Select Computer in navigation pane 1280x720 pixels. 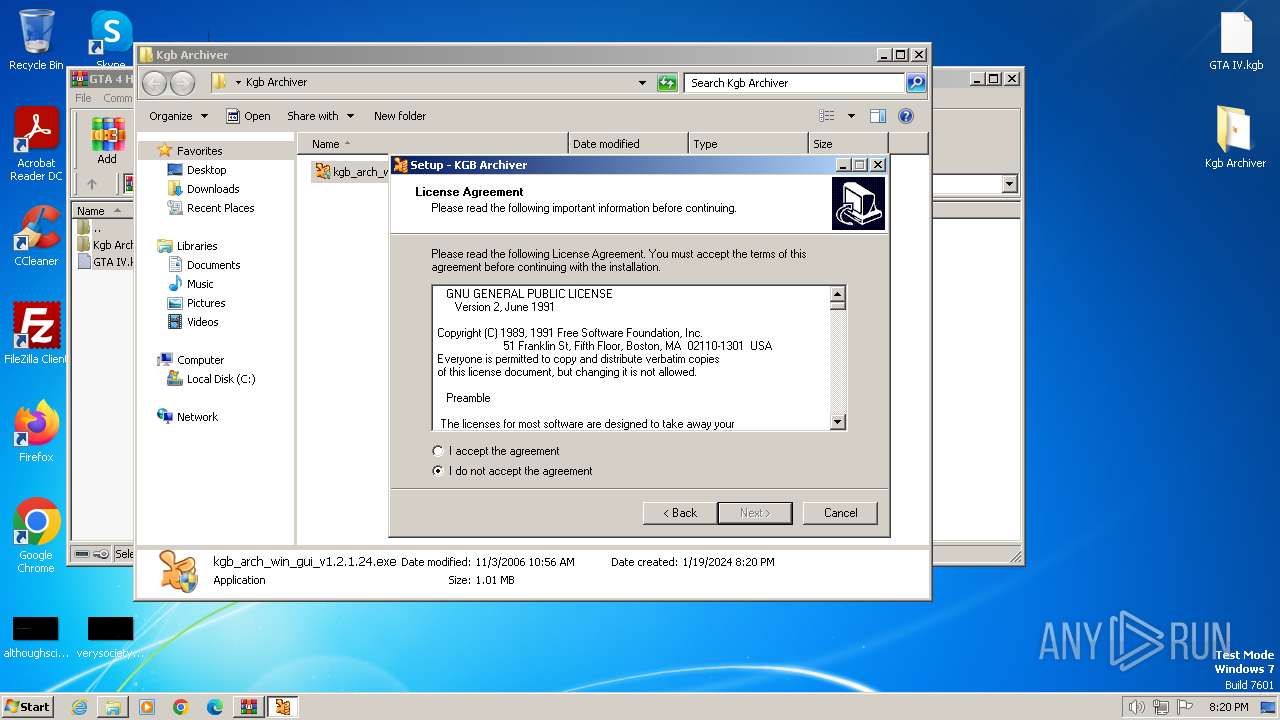coord(200,360)
